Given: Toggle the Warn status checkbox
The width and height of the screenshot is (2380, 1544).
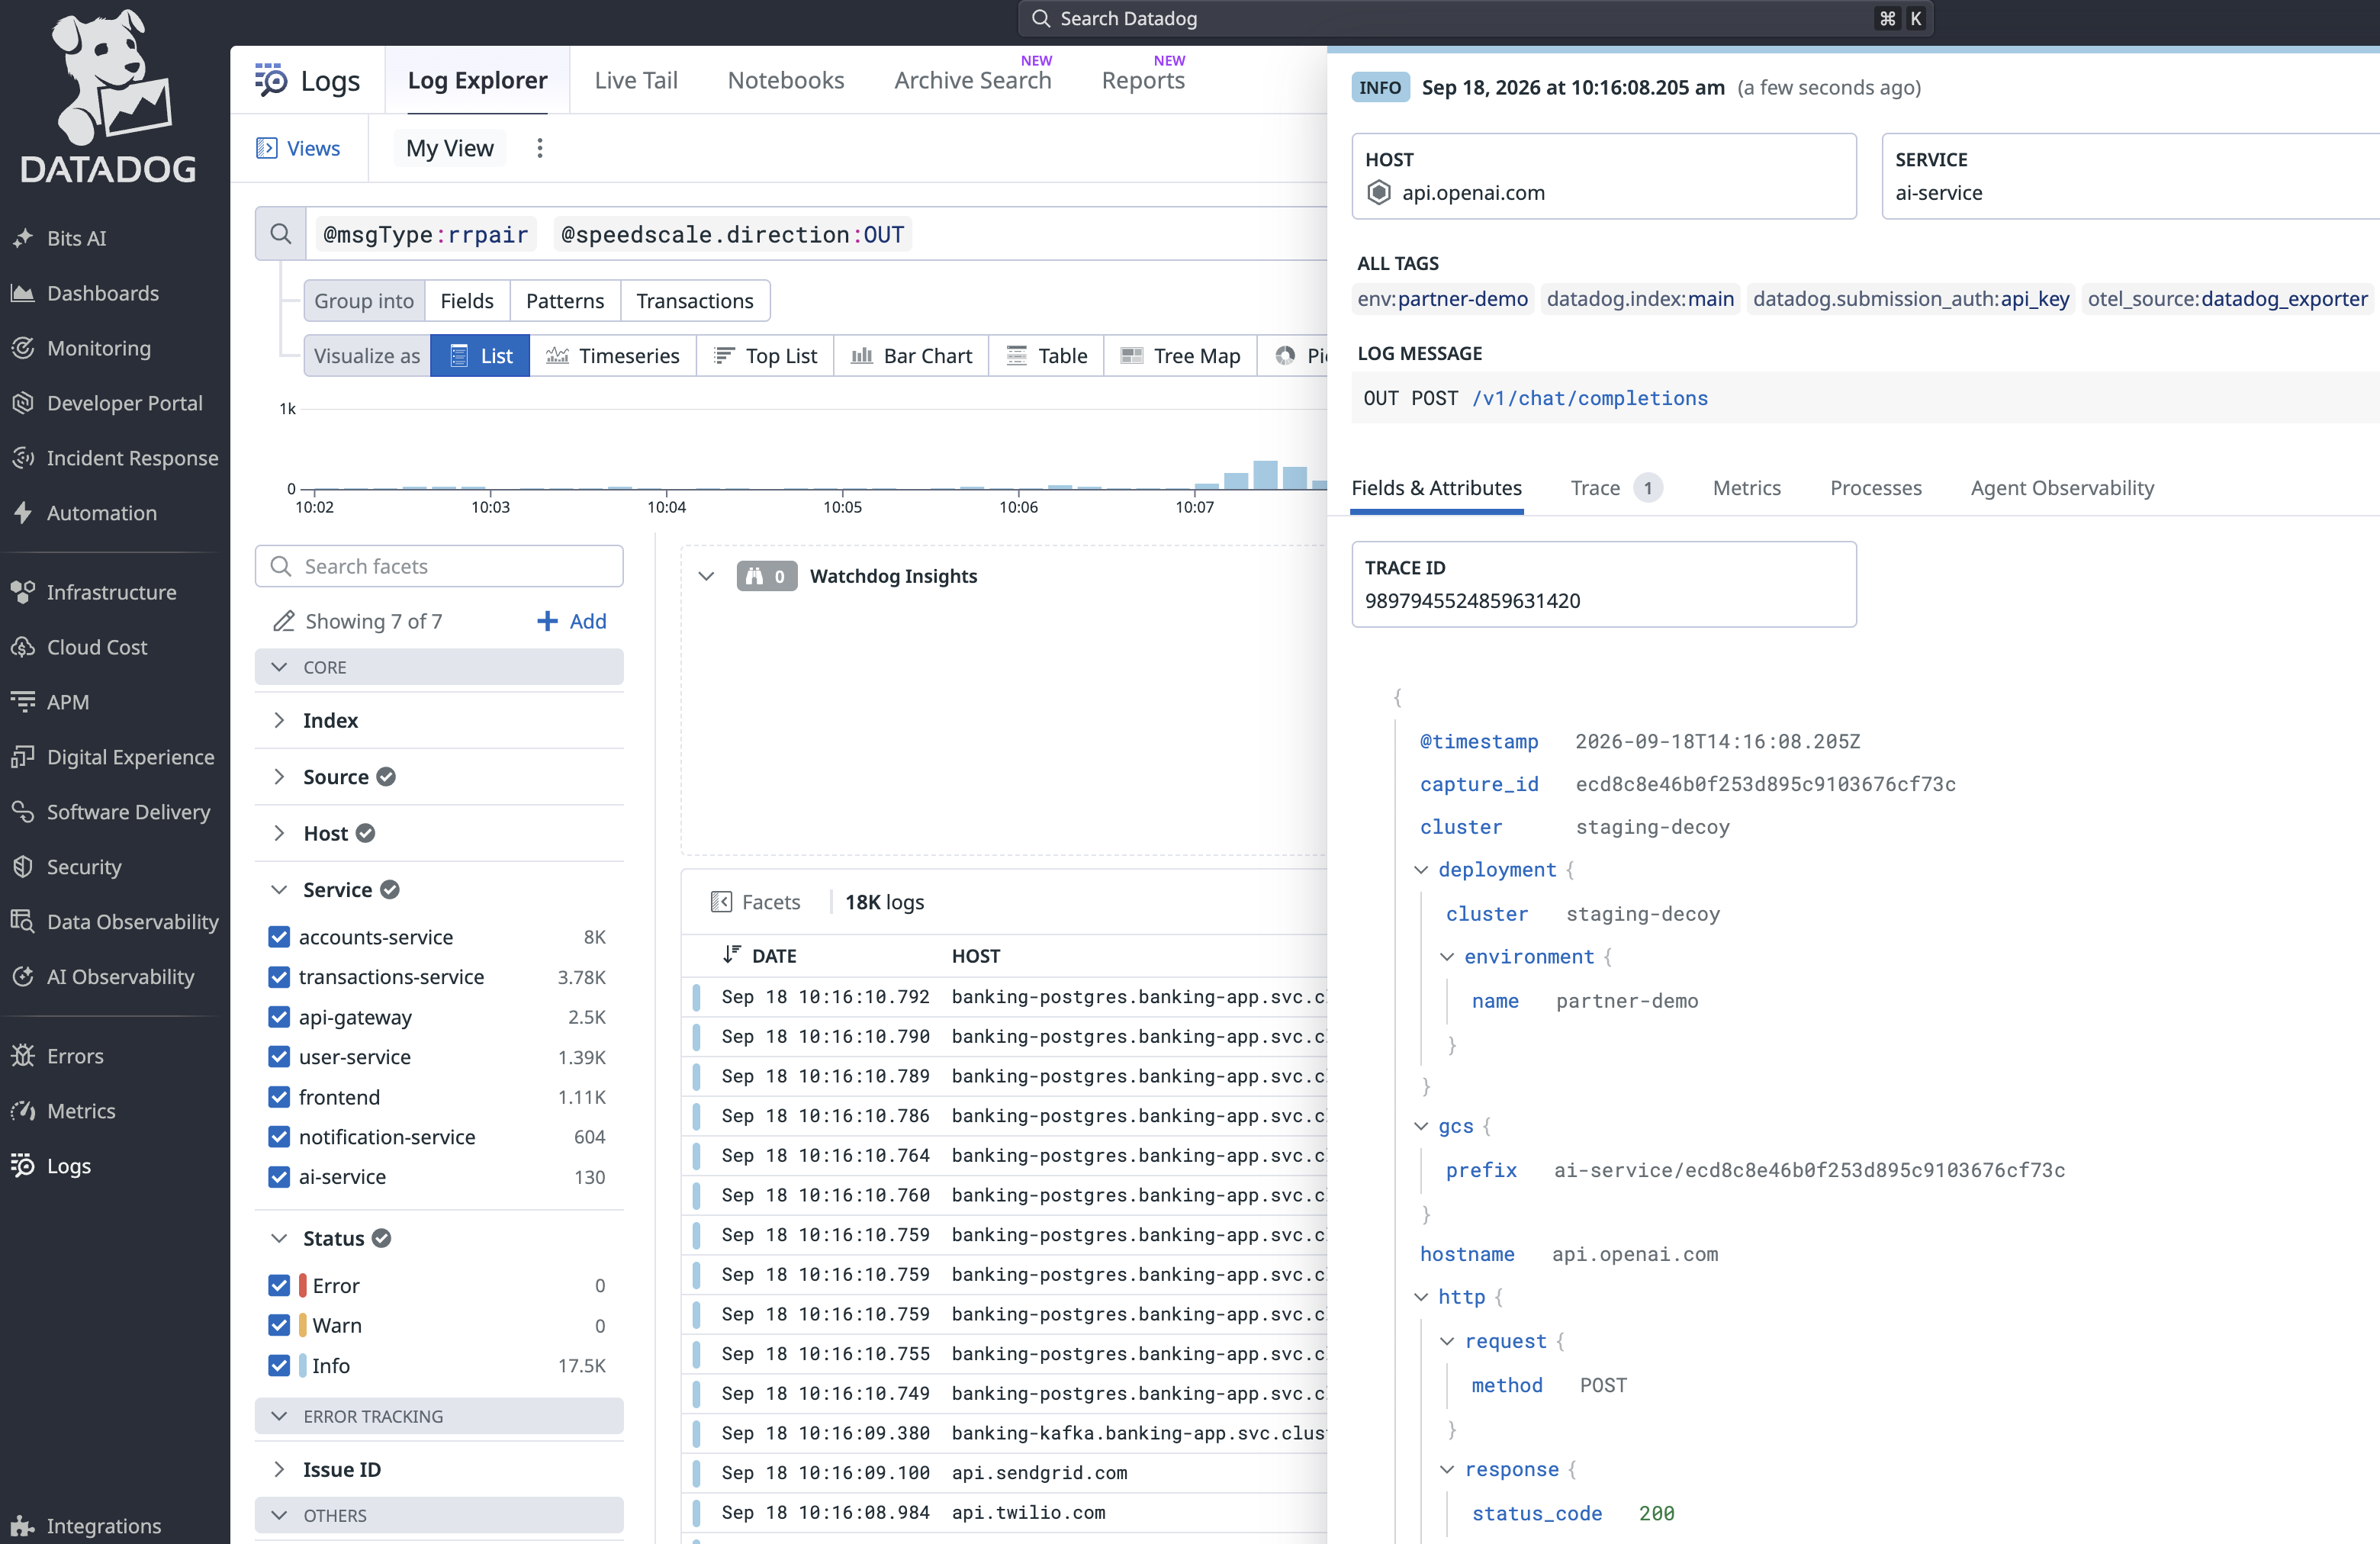Looking at the screenshot, I should (279, 1325).
